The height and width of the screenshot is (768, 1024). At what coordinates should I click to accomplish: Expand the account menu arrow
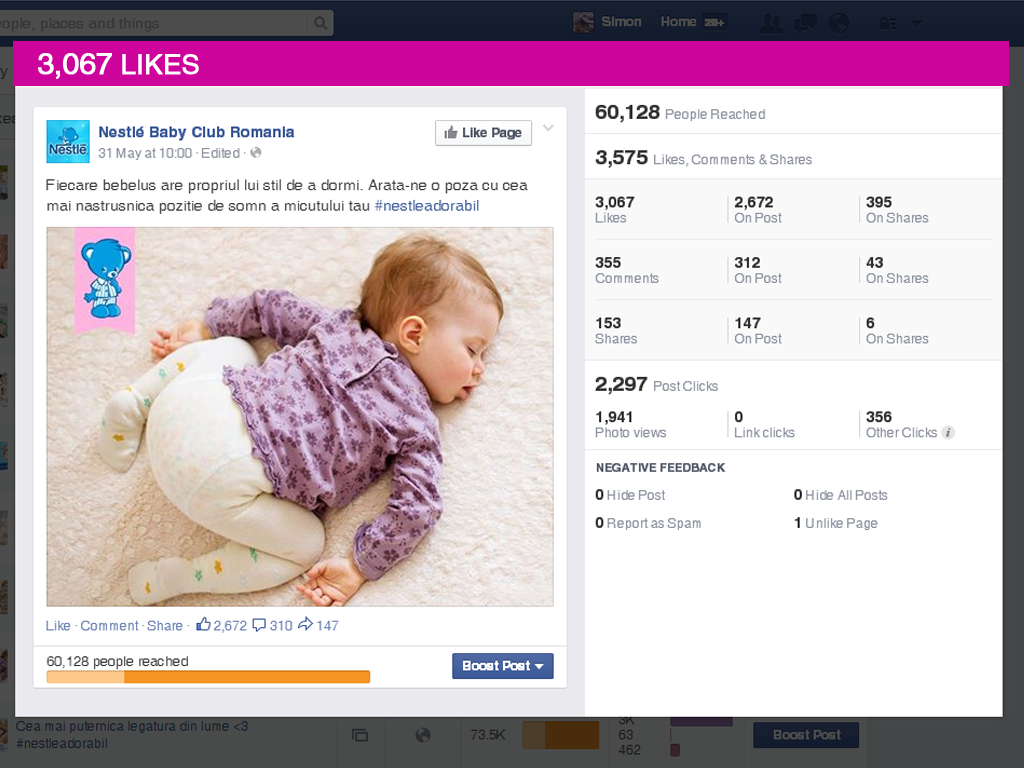[916, 23]
